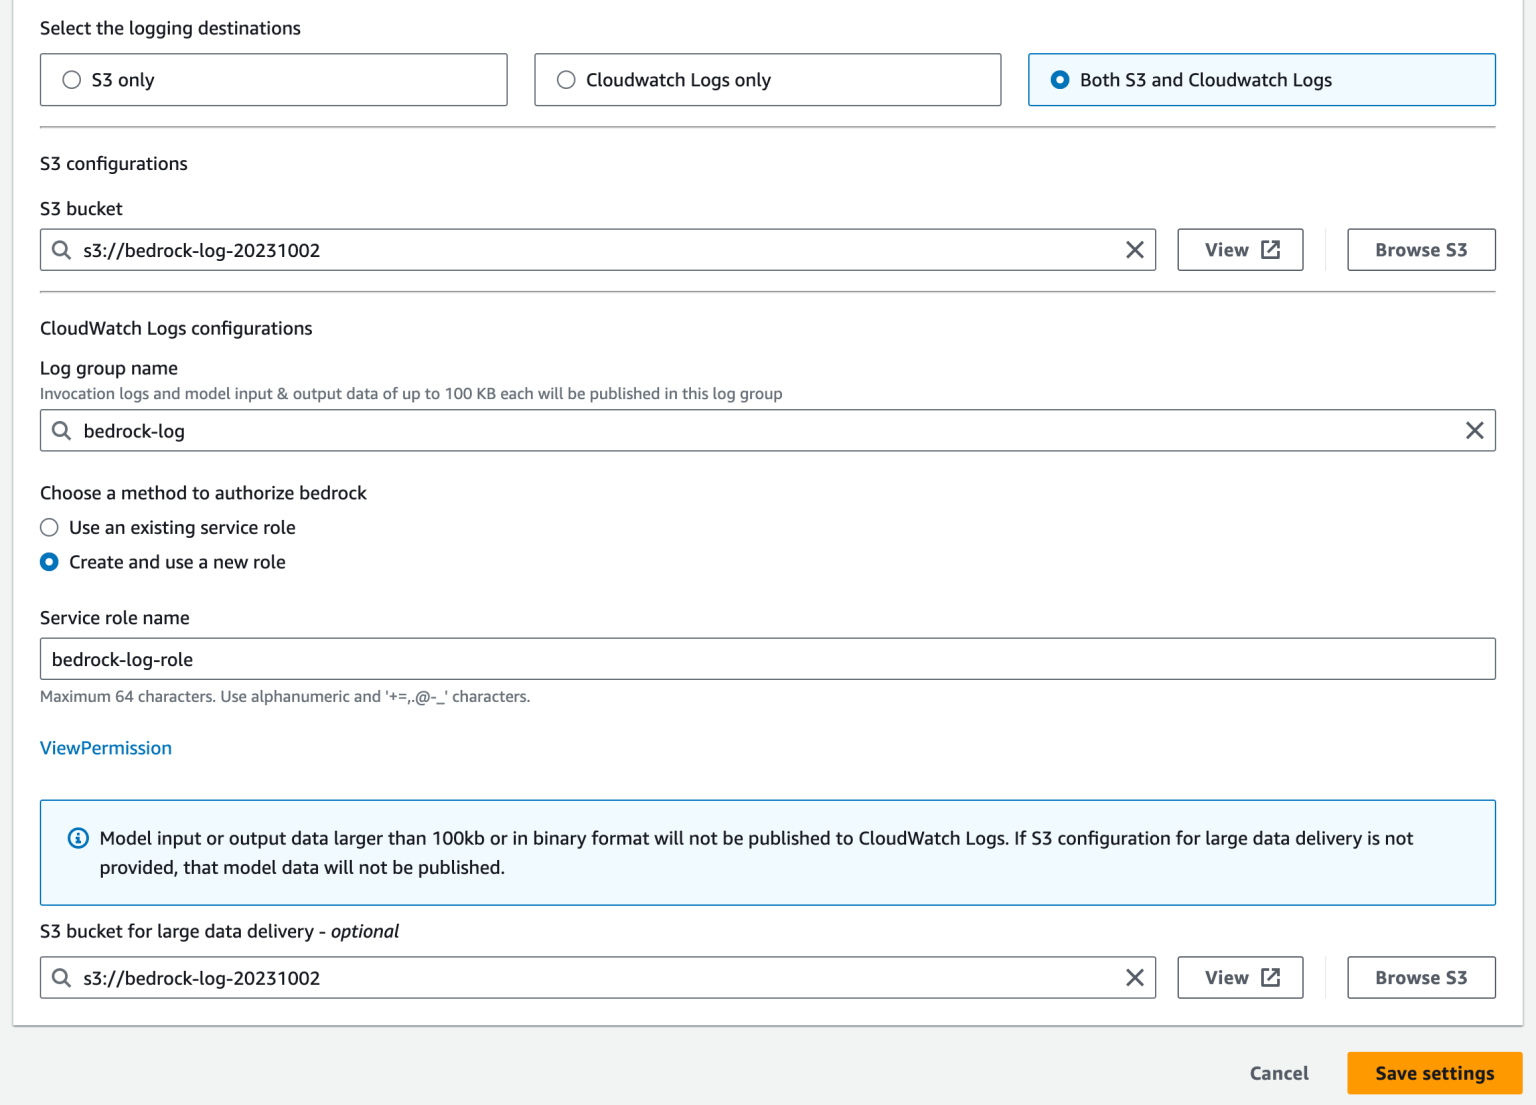Click the info icon in the 100kb notice banner
Viewport: 1536px width, 1105px height.
(78, 838)
